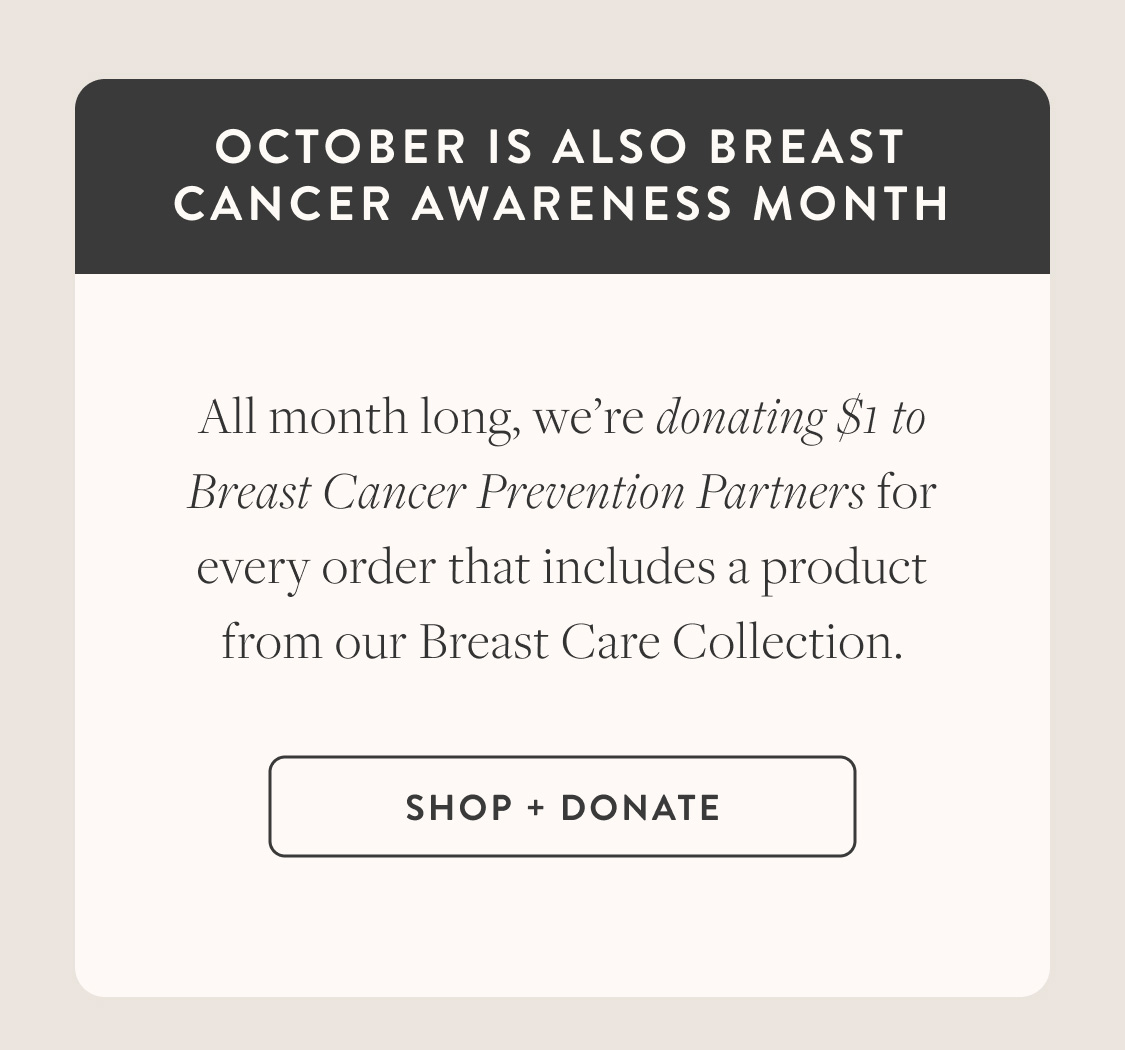Viewport: 1125px width, 1050px height.
Task: Click inside the outlined SHOP + DONATE box
Action: coord(562,807)
